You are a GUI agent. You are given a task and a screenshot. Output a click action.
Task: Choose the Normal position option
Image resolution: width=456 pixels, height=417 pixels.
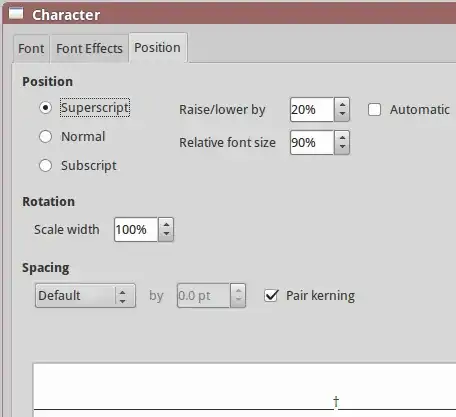click(x=45, y=137)
